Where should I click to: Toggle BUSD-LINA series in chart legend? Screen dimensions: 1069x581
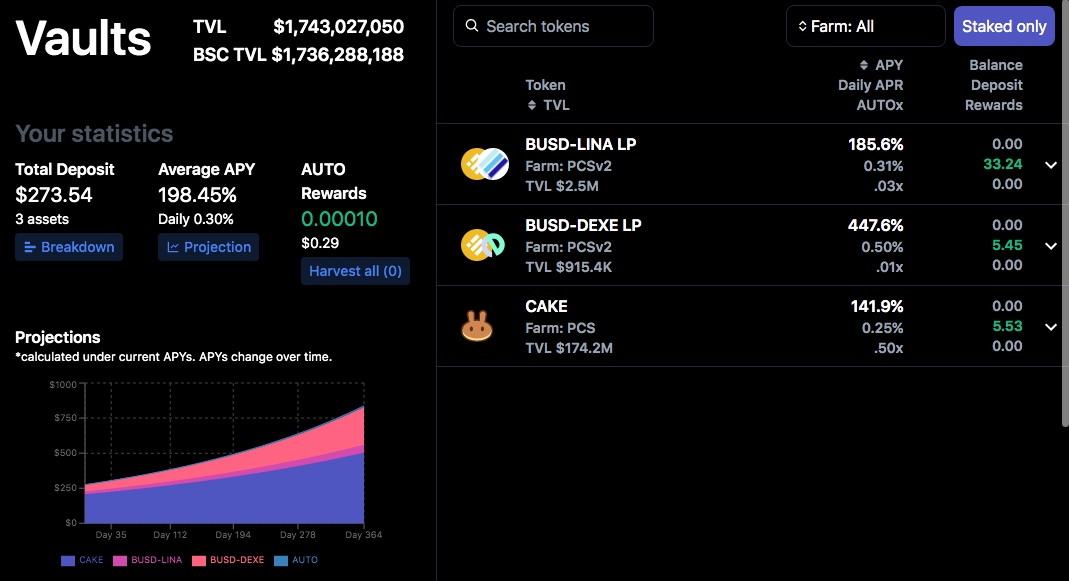click(147, 560)
